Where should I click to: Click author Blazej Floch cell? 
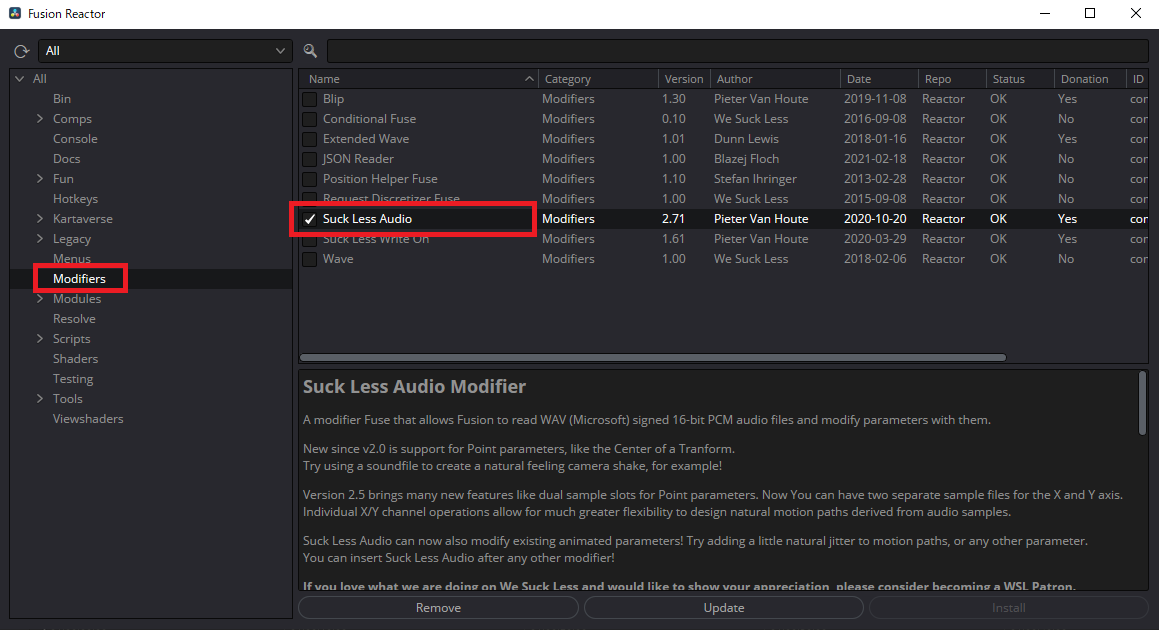coord(747,159)
